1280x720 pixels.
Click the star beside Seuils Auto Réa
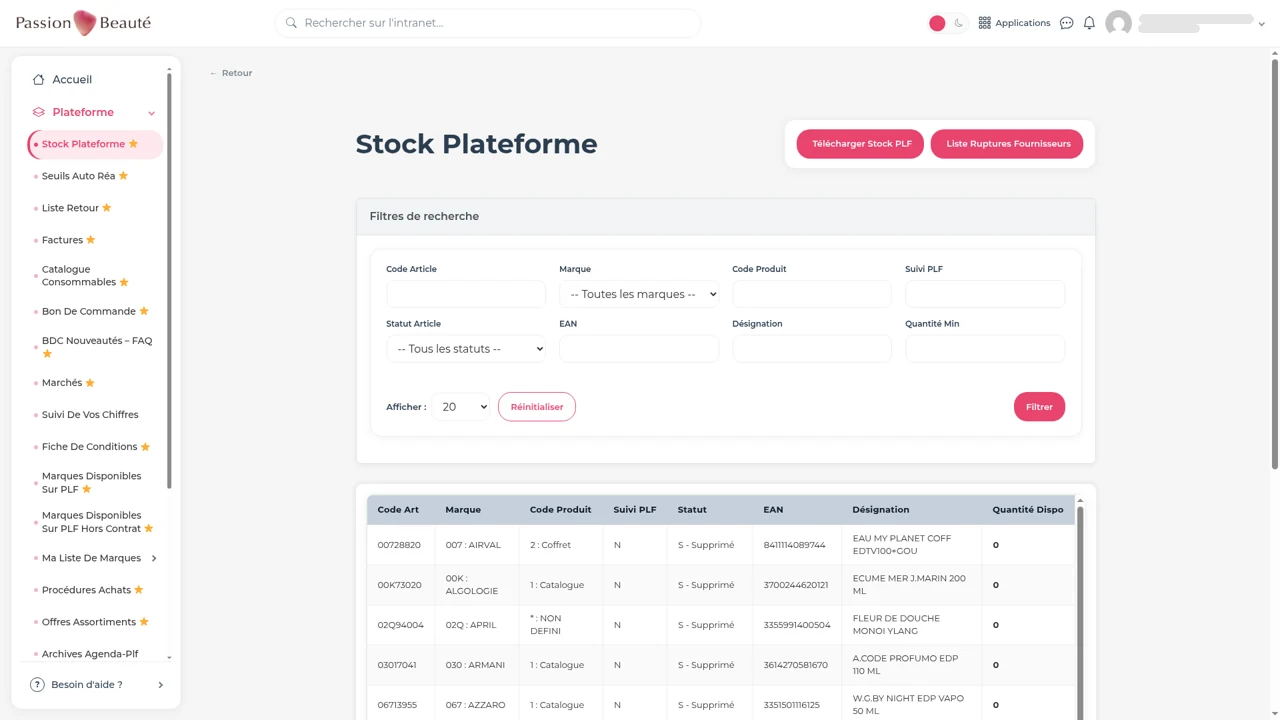124,176
